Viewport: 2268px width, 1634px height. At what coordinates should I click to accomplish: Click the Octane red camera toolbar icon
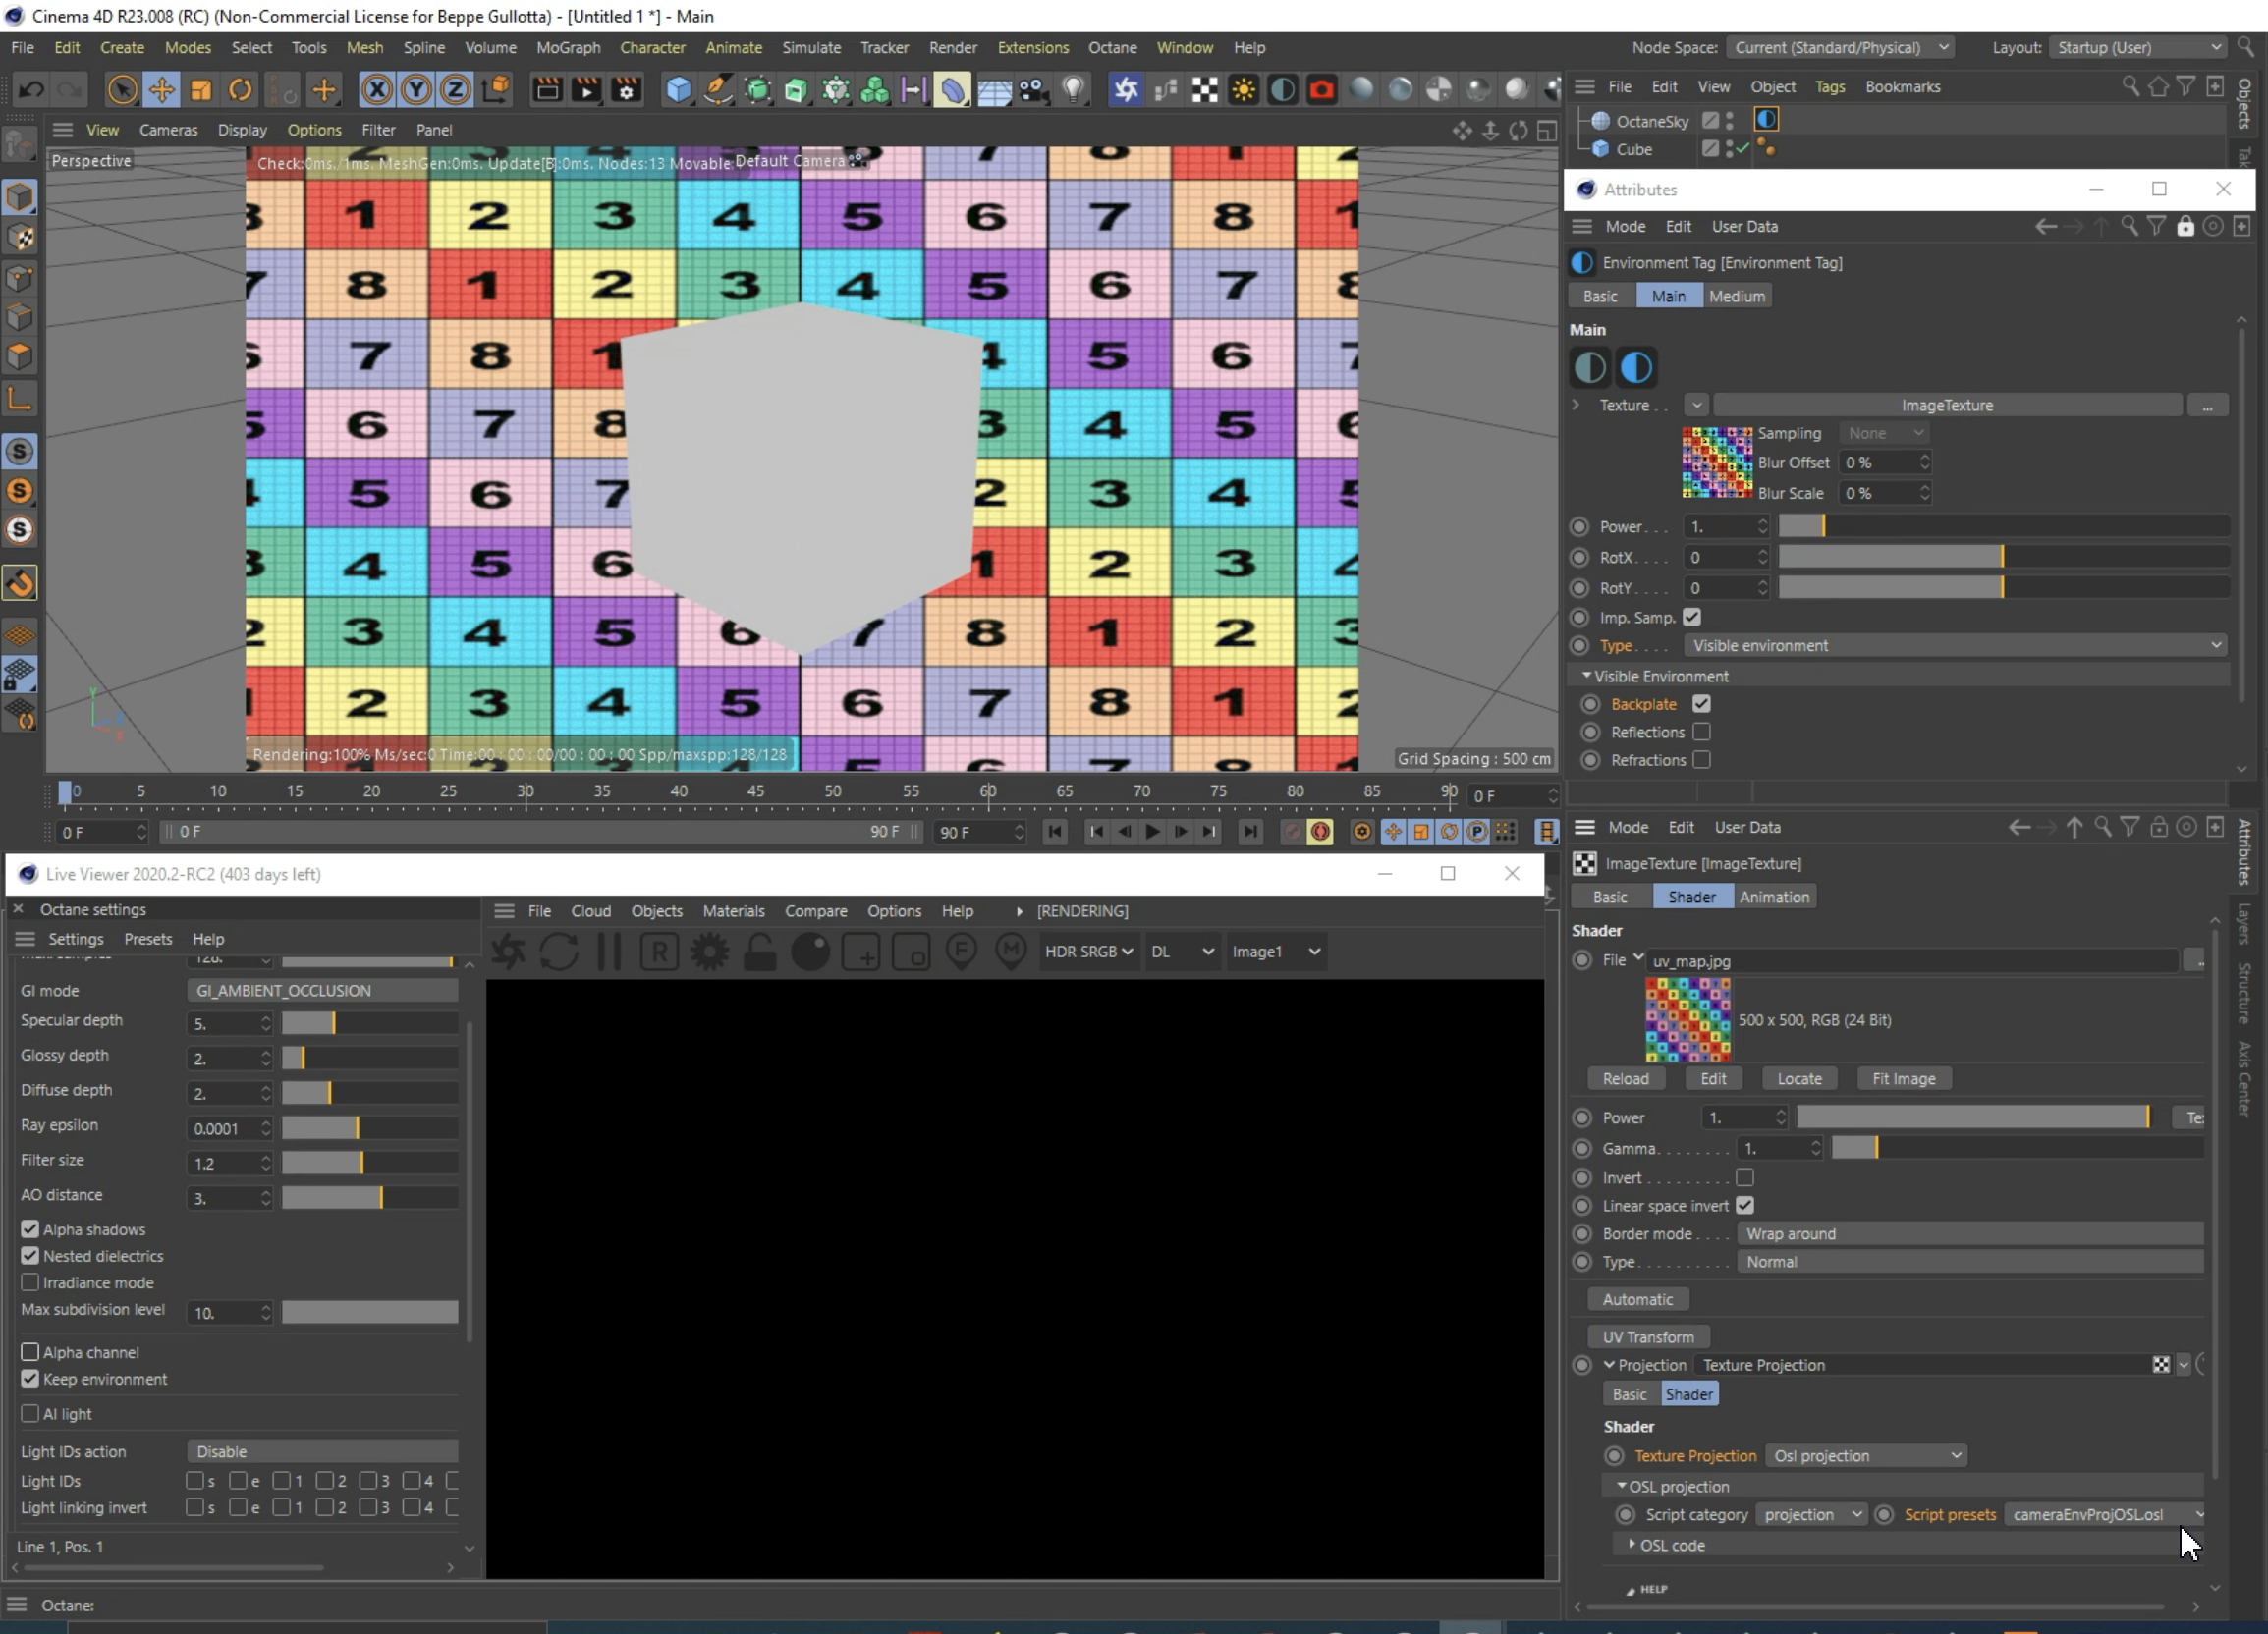coord(1321,90)
